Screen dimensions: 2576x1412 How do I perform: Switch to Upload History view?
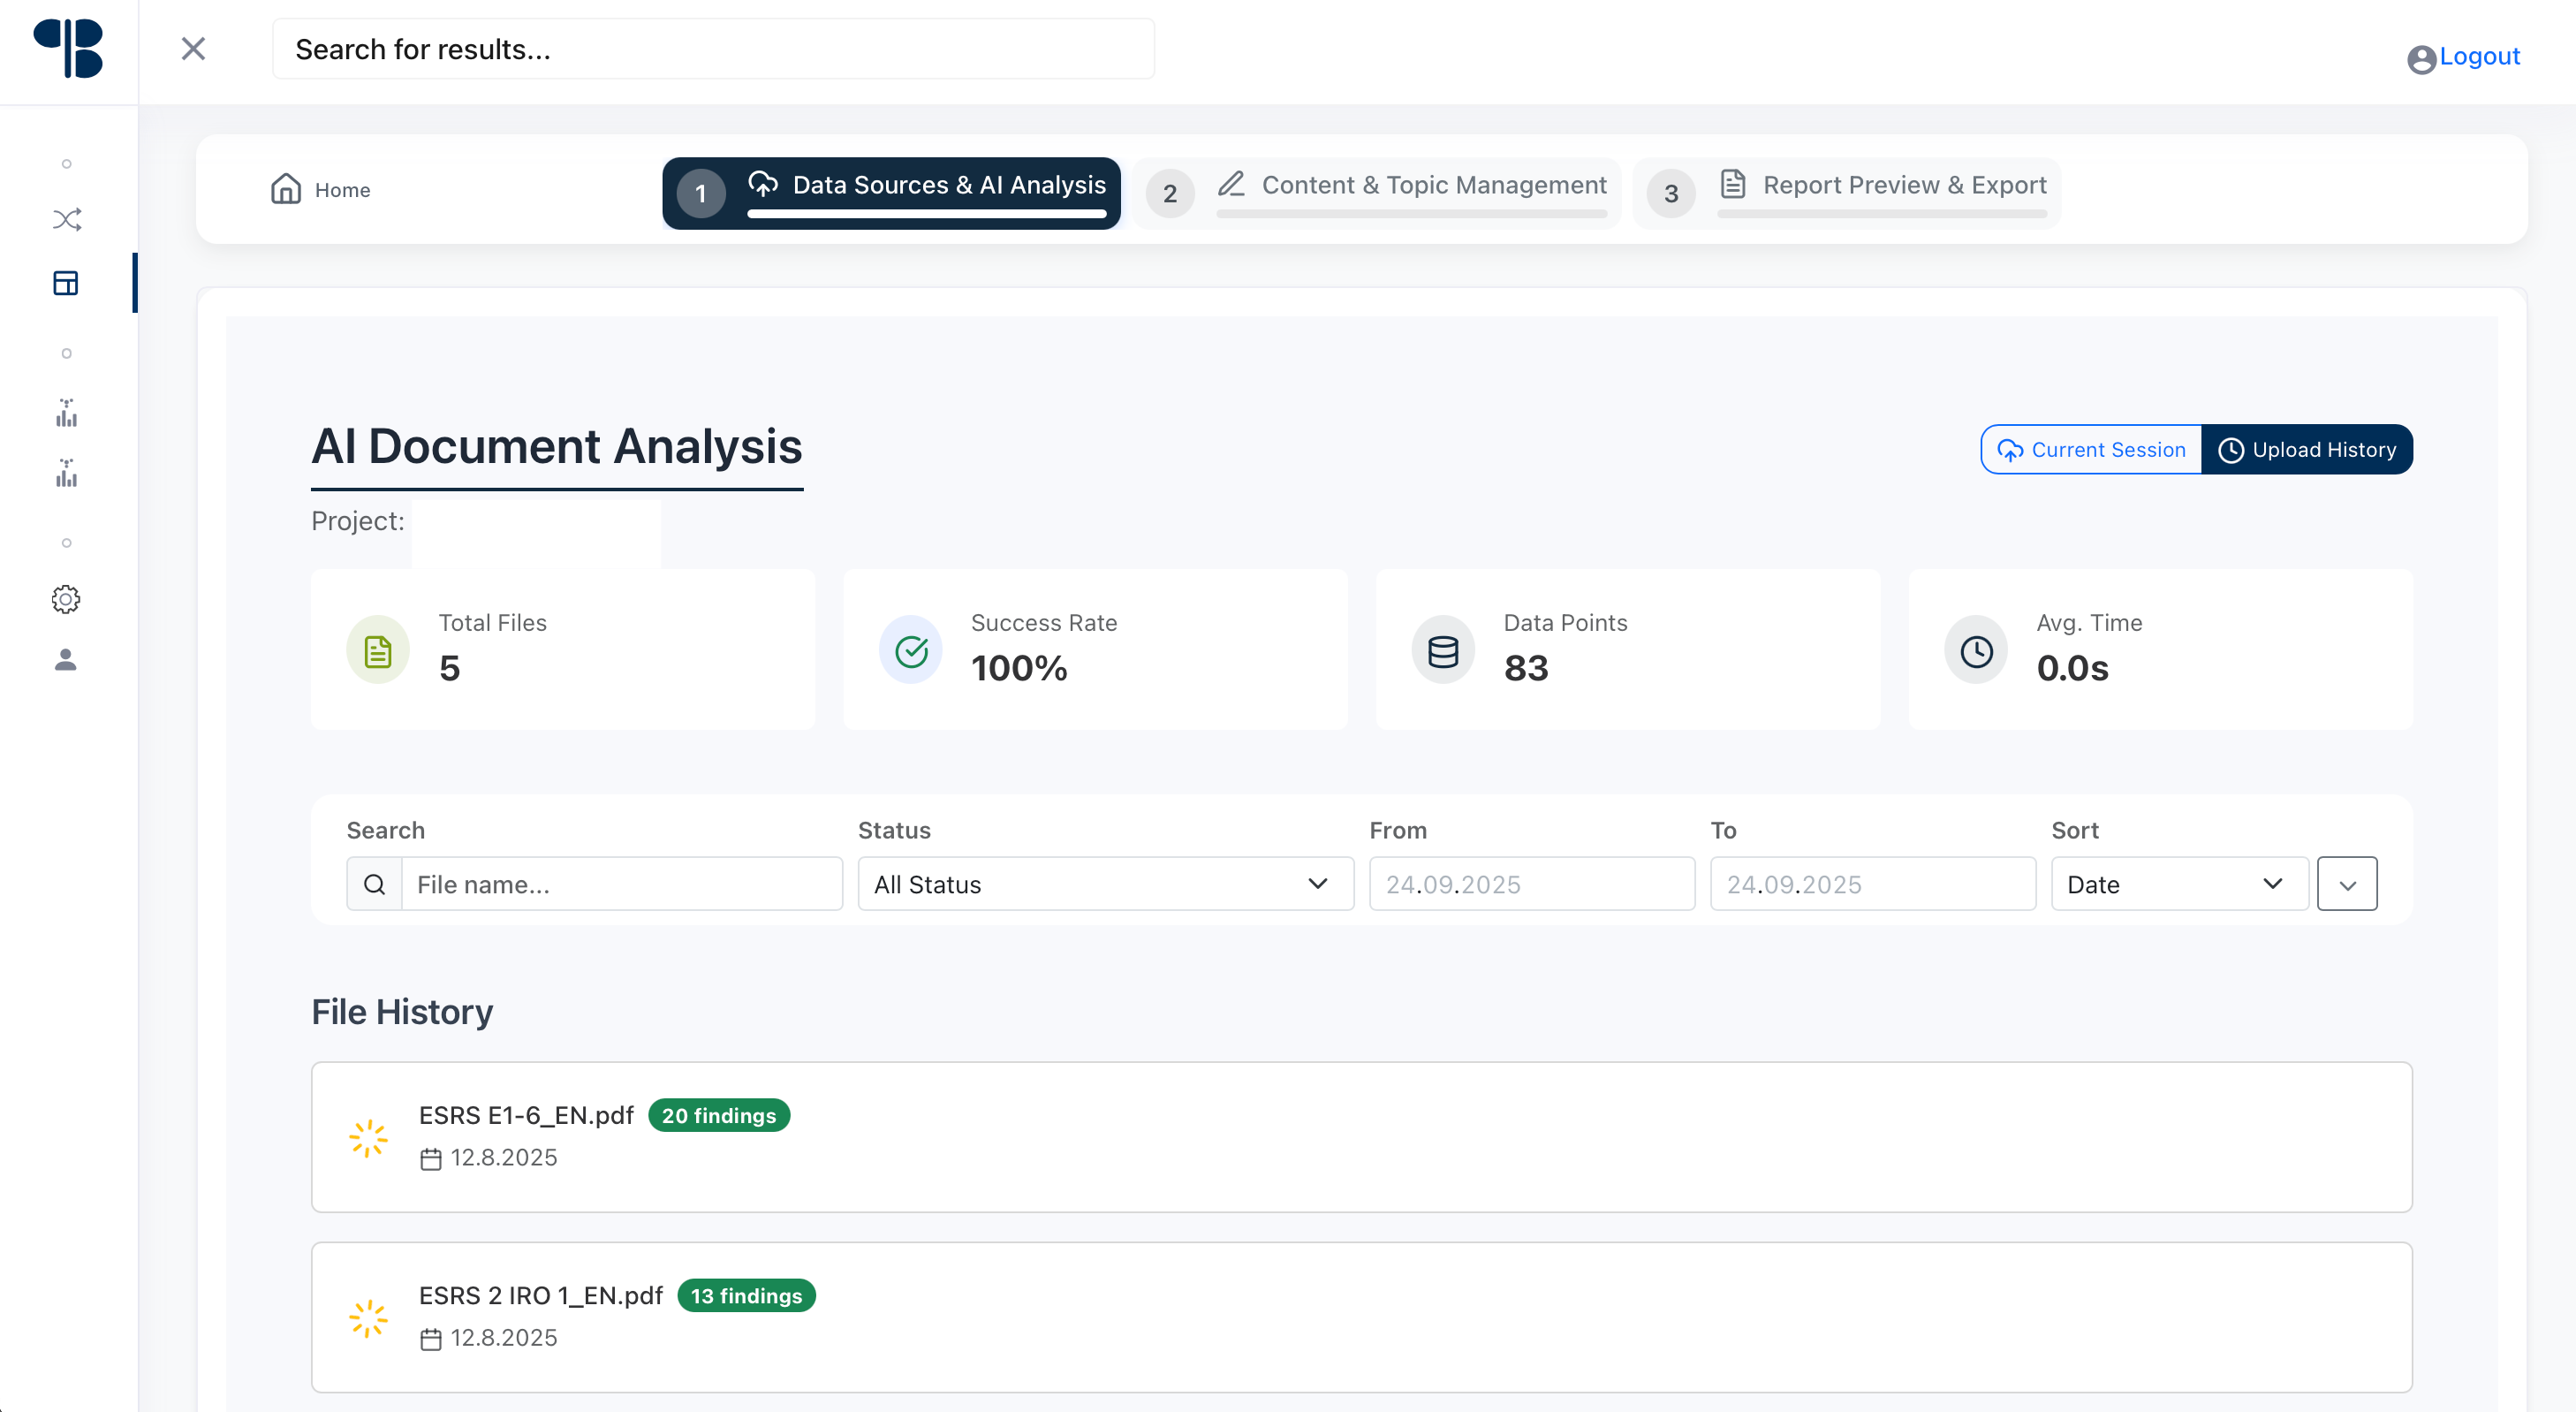point(2307,450)
